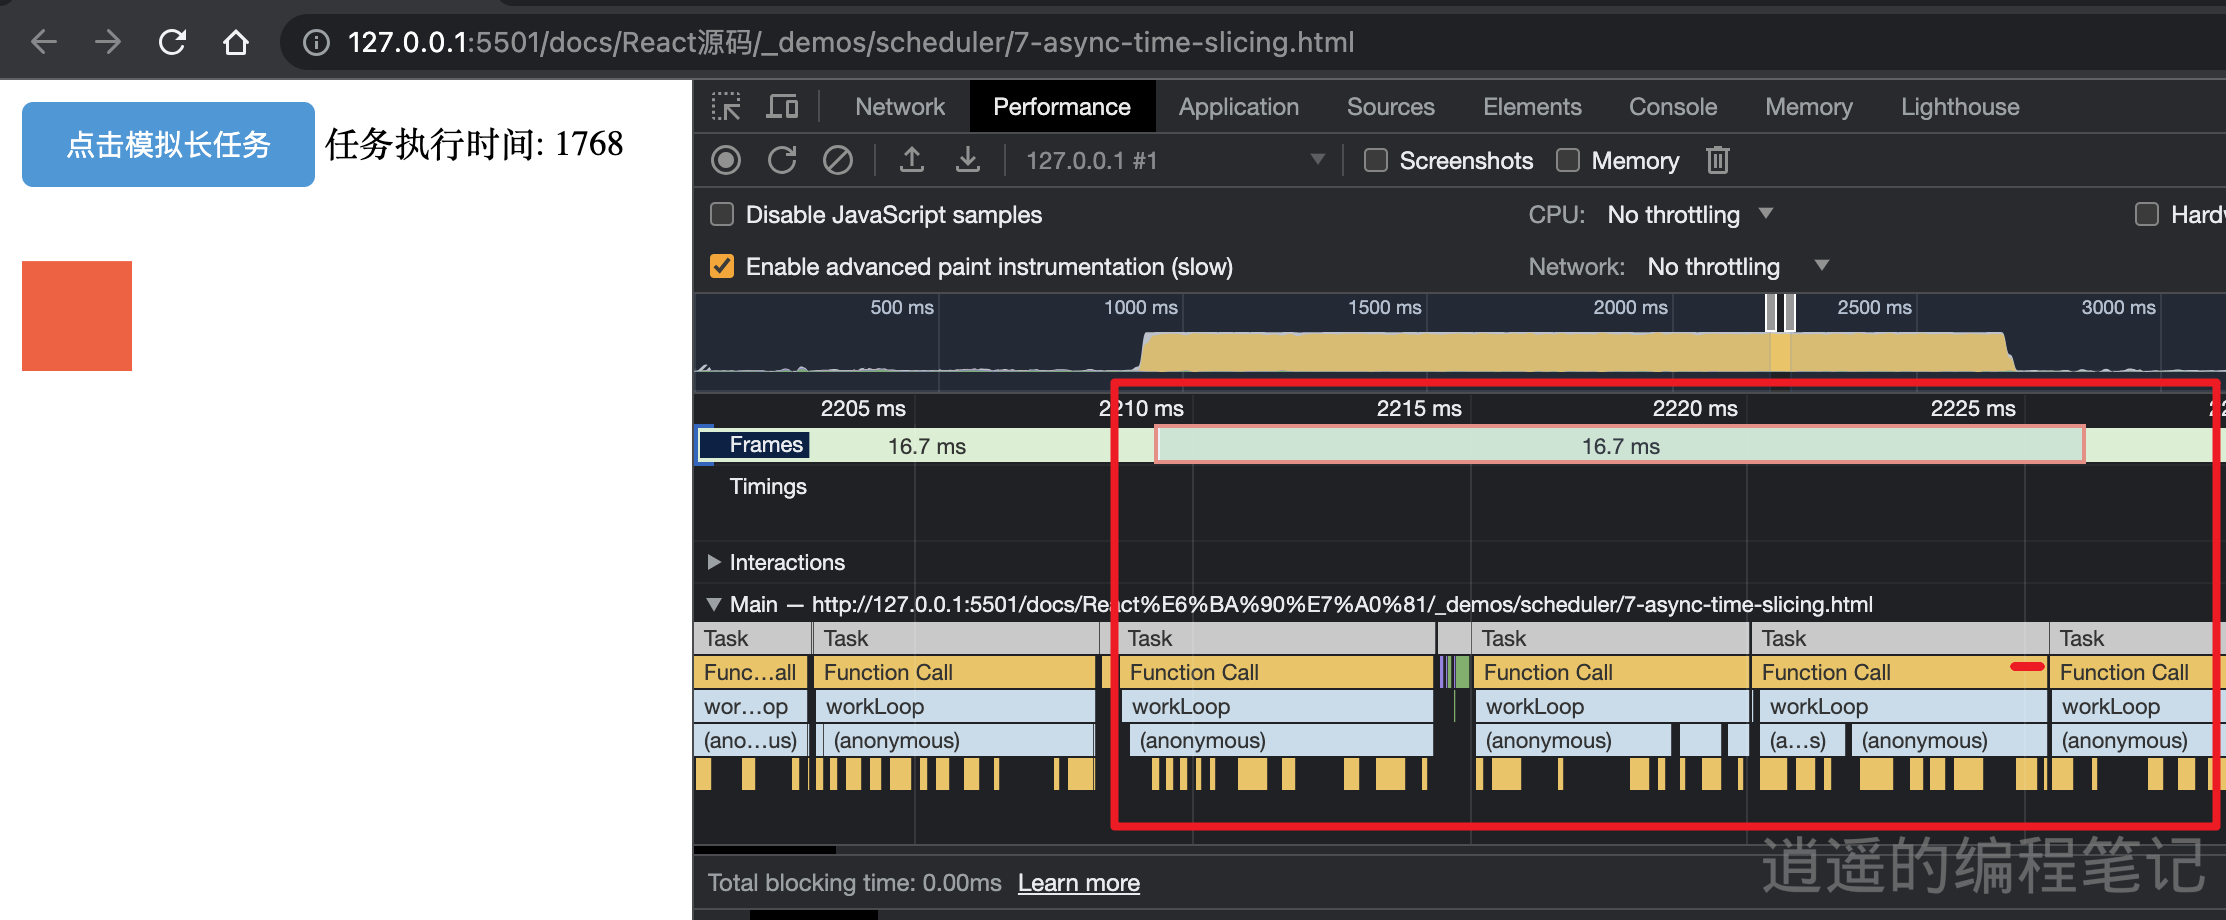Click the browser address bar URL

(851, 42)
